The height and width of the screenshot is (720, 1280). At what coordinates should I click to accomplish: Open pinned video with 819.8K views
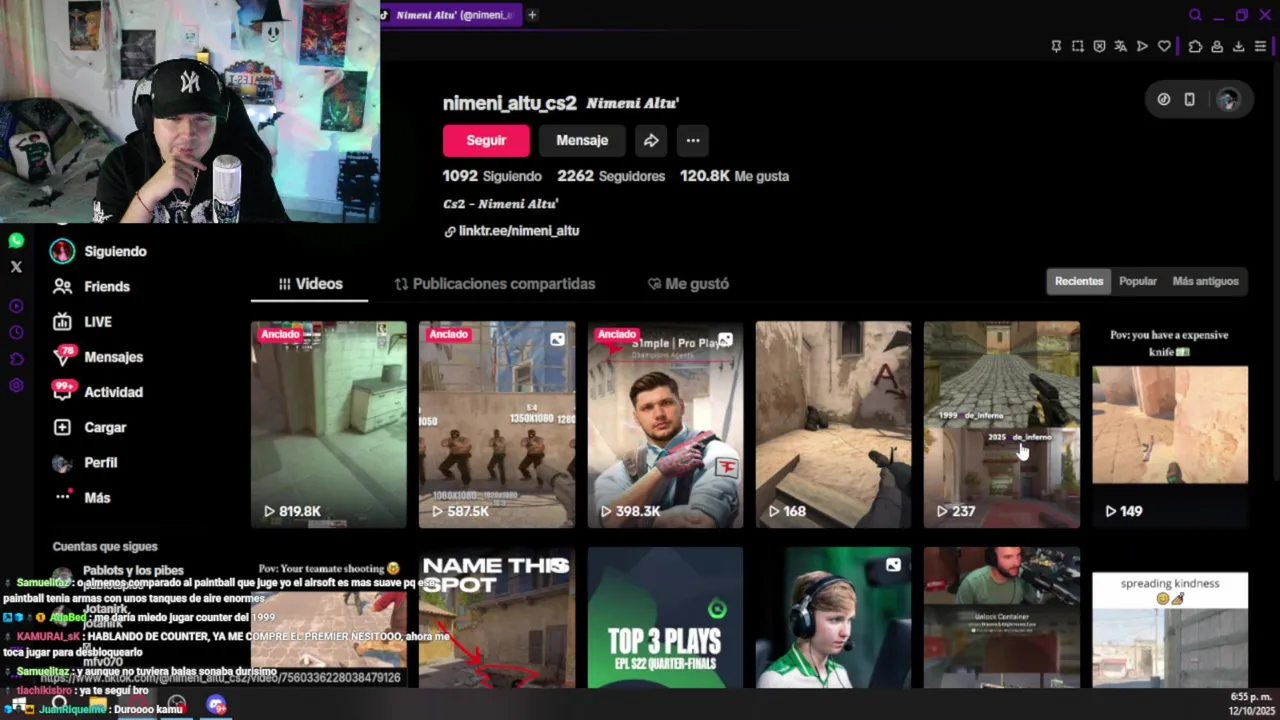pyautogui.click(x=329, y=424)
